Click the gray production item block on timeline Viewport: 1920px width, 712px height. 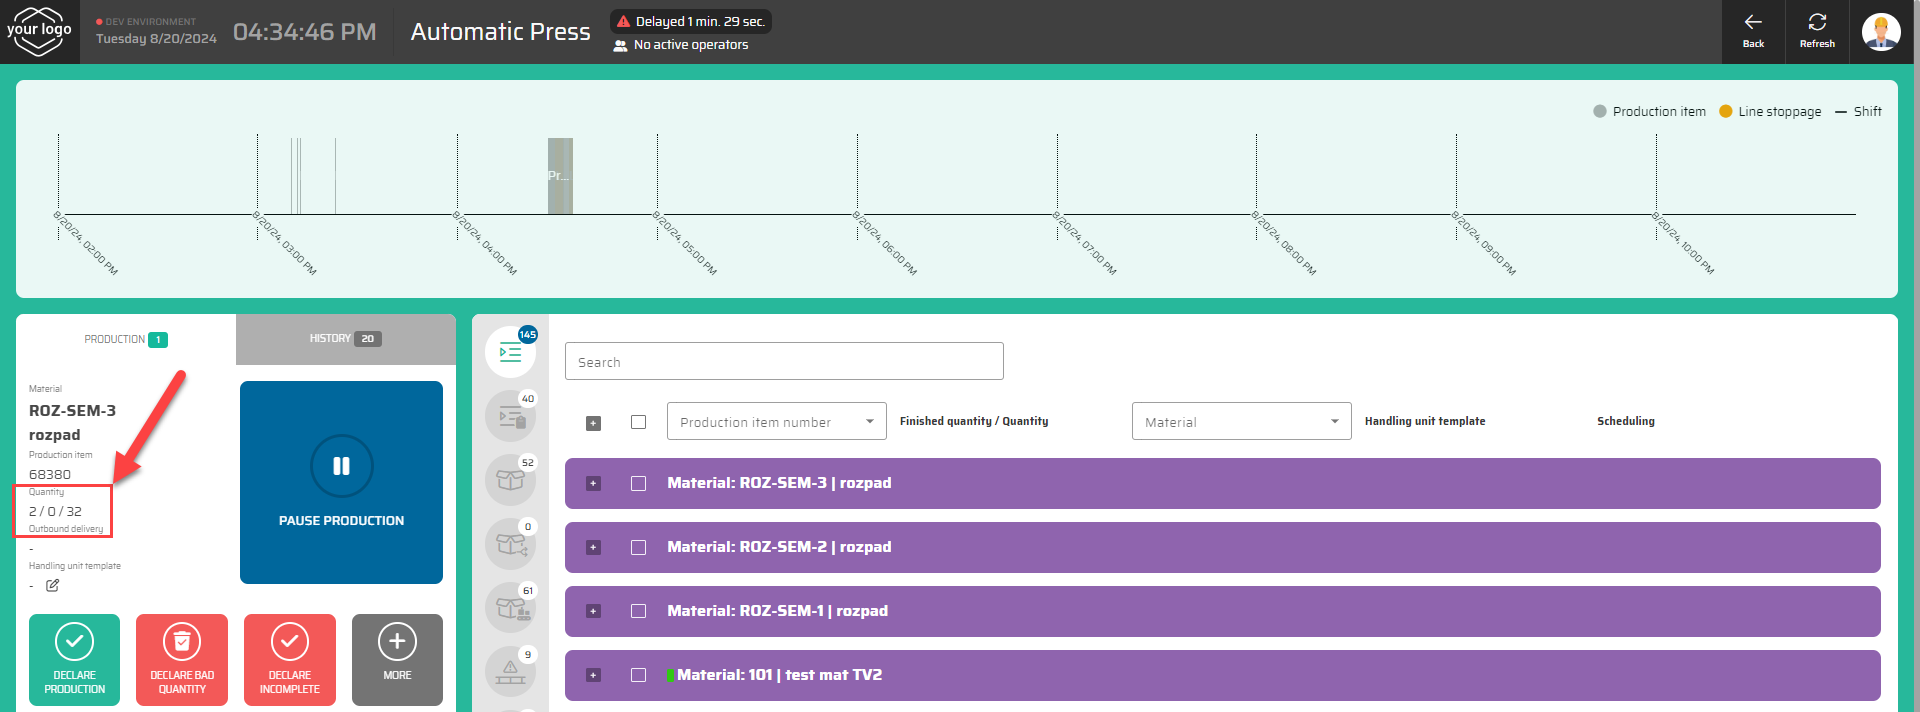tap(560, 176)
